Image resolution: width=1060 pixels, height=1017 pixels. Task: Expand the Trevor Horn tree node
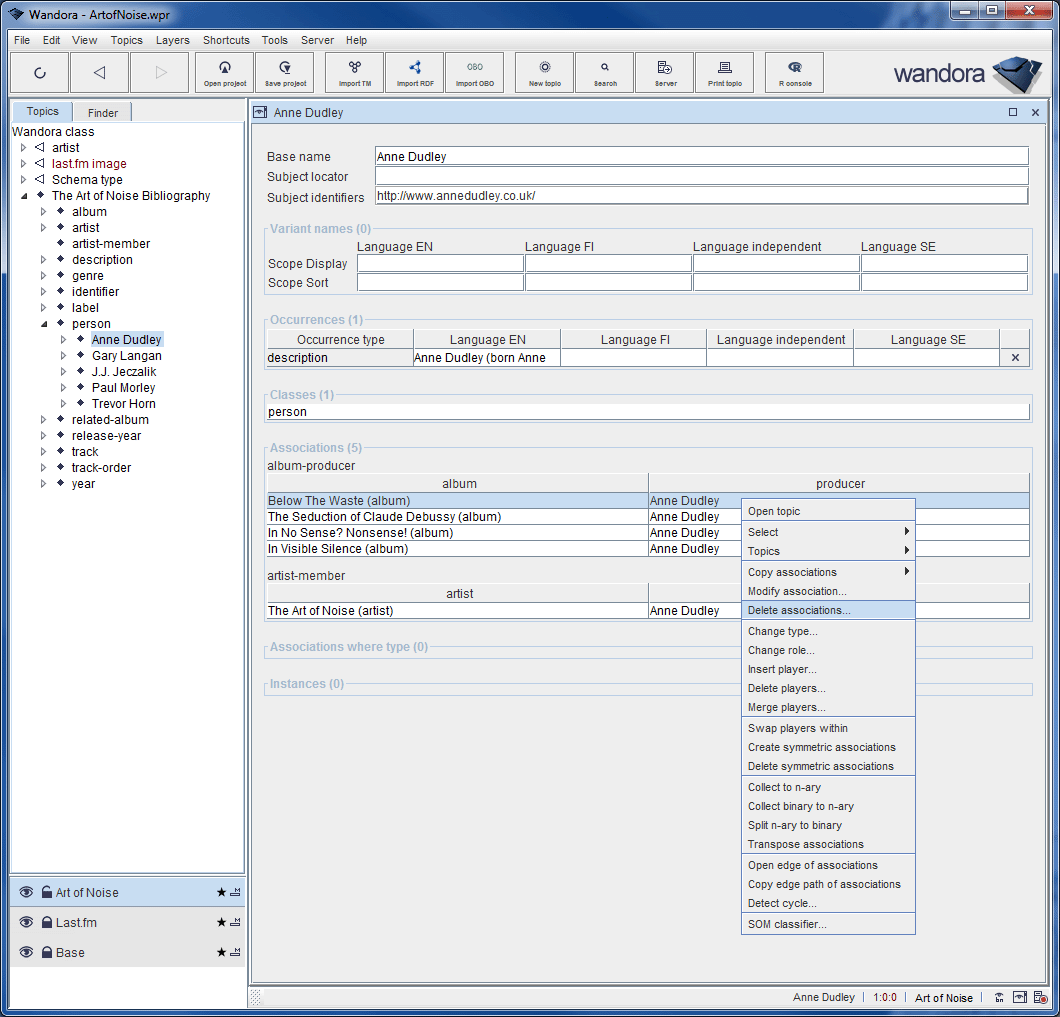click(63, 404)
